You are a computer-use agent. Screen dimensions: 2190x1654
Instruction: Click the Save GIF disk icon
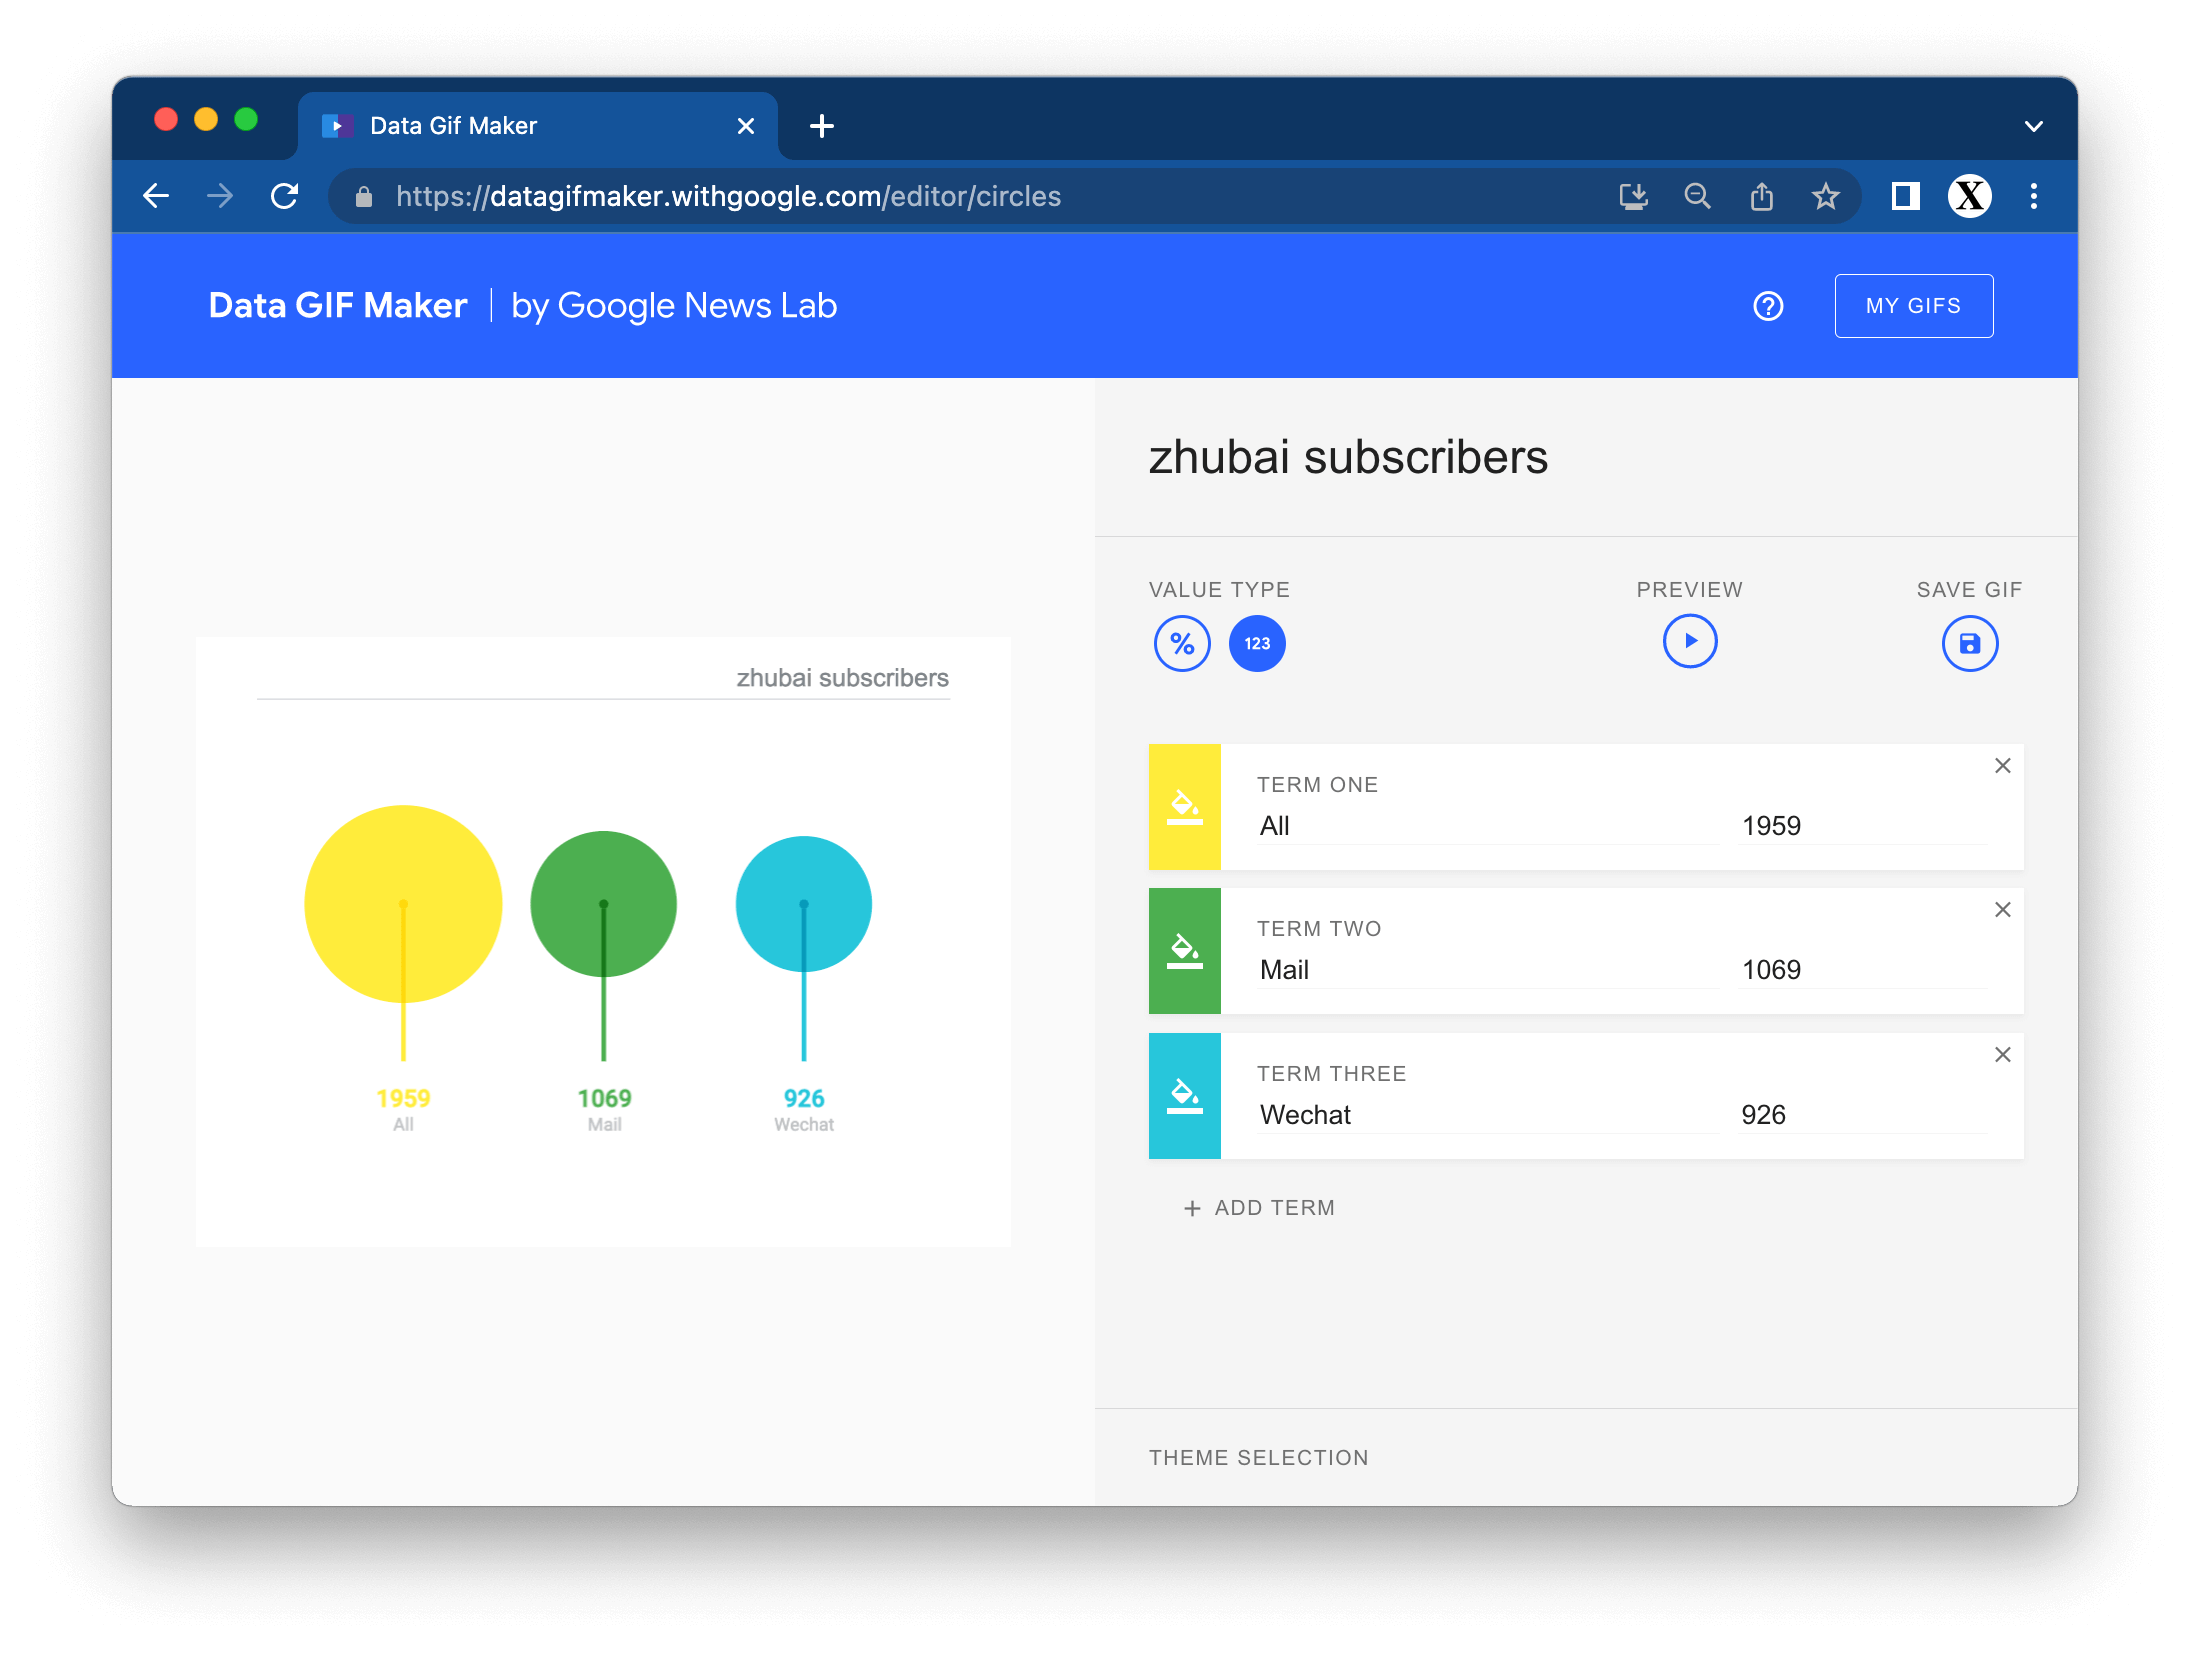click(1969, 643)
